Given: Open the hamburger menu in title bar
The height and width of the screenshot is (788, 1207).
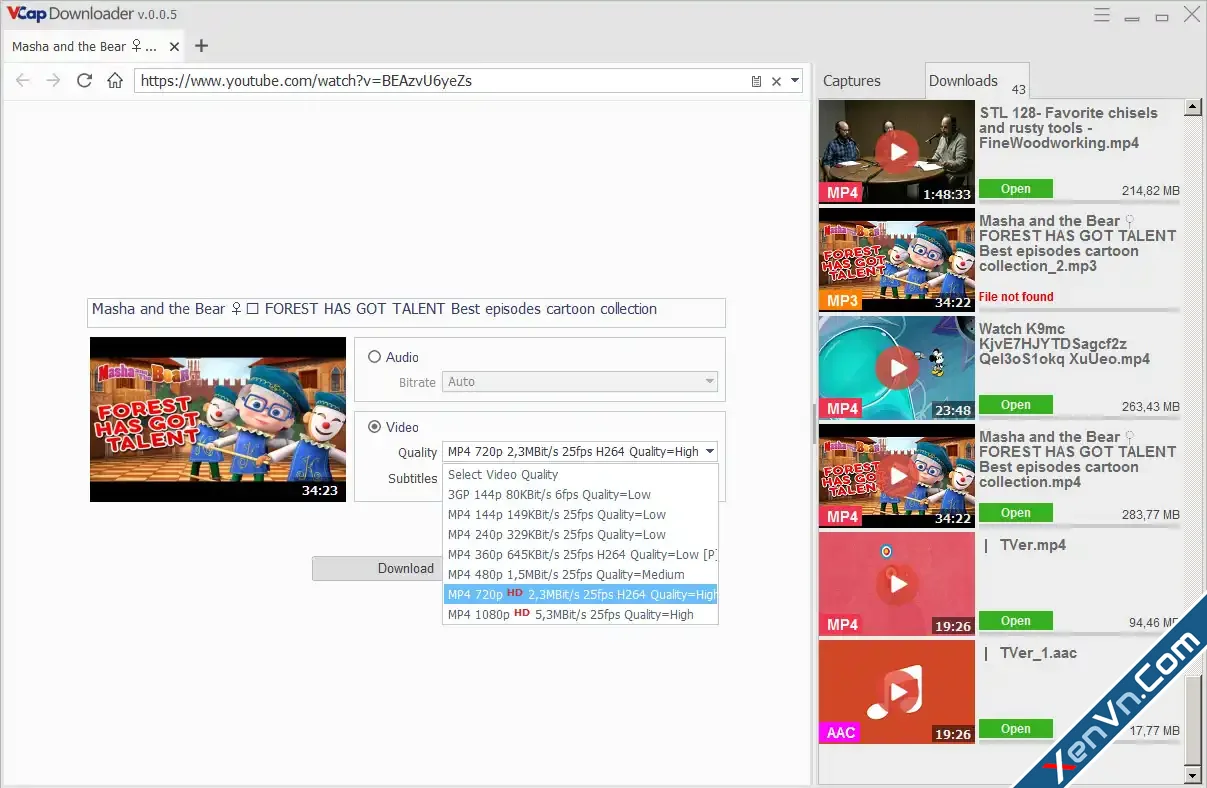Looking at the screenshot, I should tap(1101, 15).
